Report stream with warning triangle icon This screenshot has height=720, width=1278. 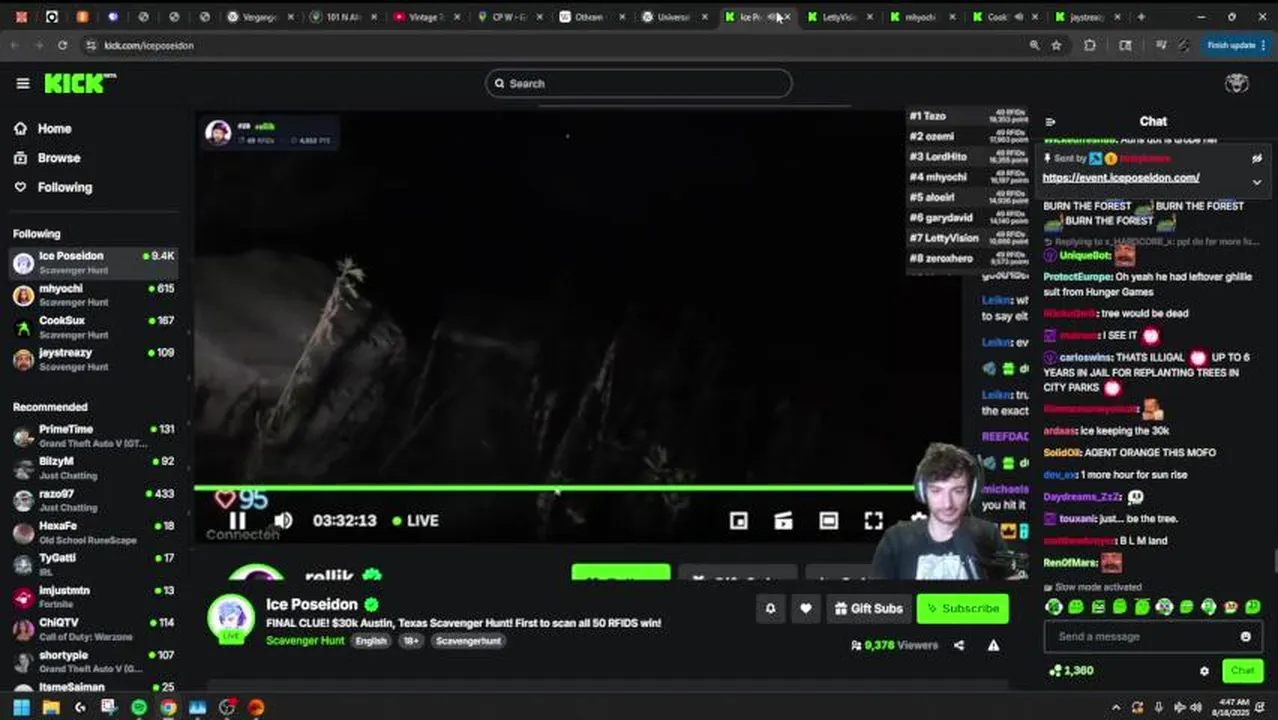tap(993, 646)
